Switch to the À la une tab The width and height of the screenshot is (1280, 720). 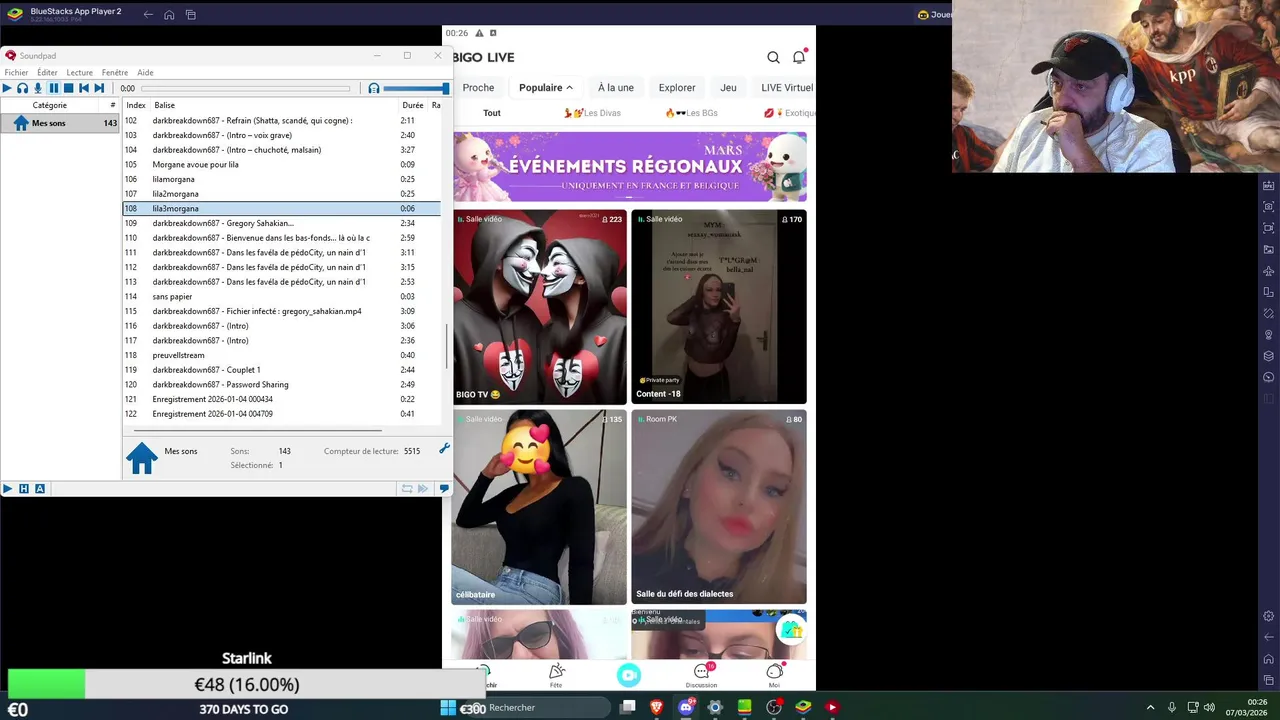pos(616,87)
